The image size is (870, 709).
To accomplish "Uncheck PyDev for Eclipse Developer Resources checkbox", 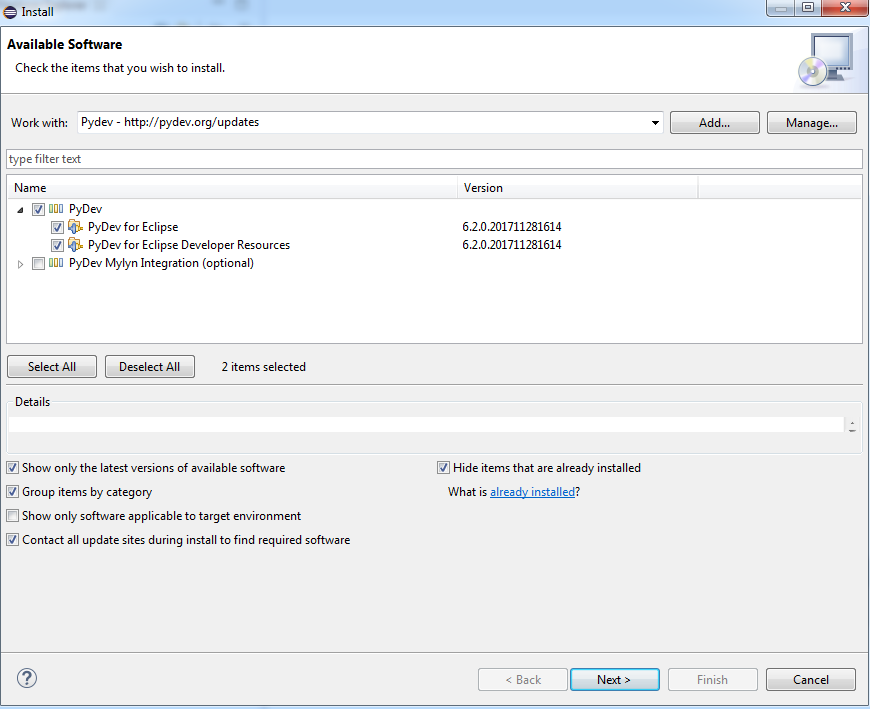I will pyautogui.click(x=57, y=245).
